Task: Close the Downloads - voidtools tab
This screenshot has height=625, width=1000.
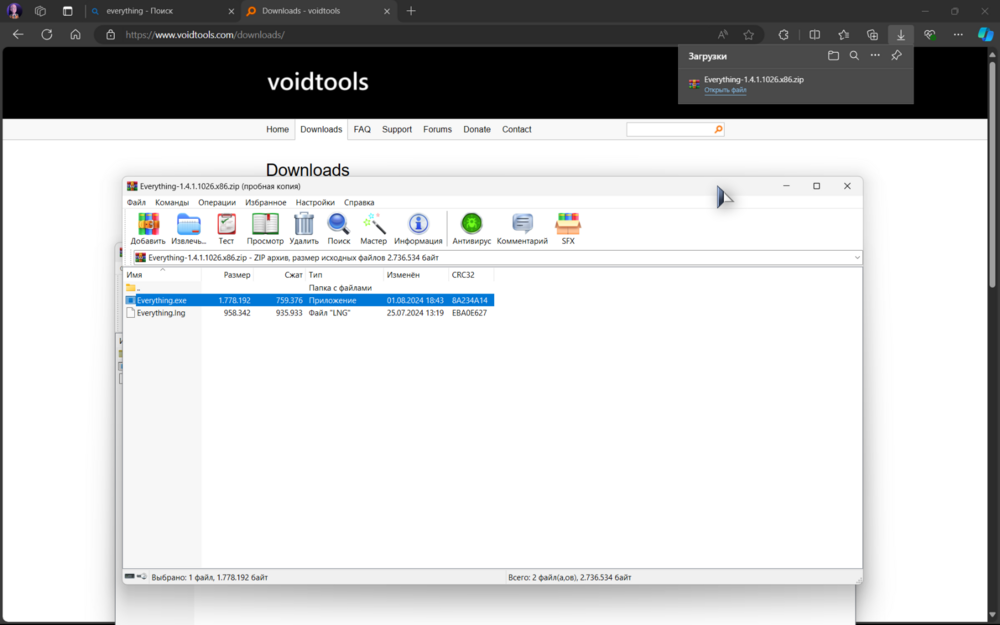Action: click(386, 11)
